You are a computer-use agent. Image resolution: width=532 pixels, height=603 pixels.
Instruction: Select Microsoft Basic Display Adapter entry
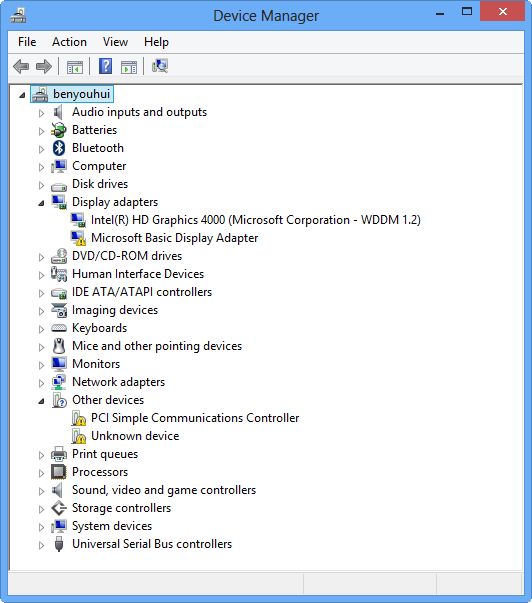pyautogui.click(x=174, y=238)
